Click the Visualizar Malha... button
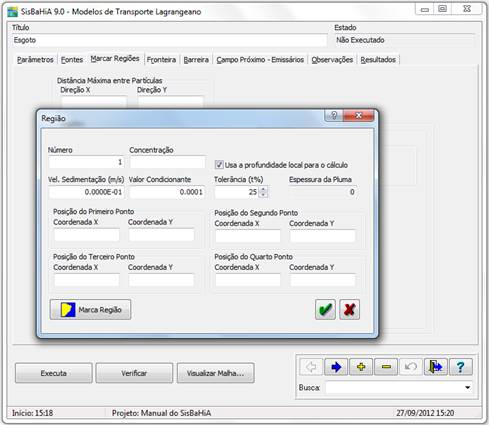This screenshot has width=489, height=425. [215, 373]
